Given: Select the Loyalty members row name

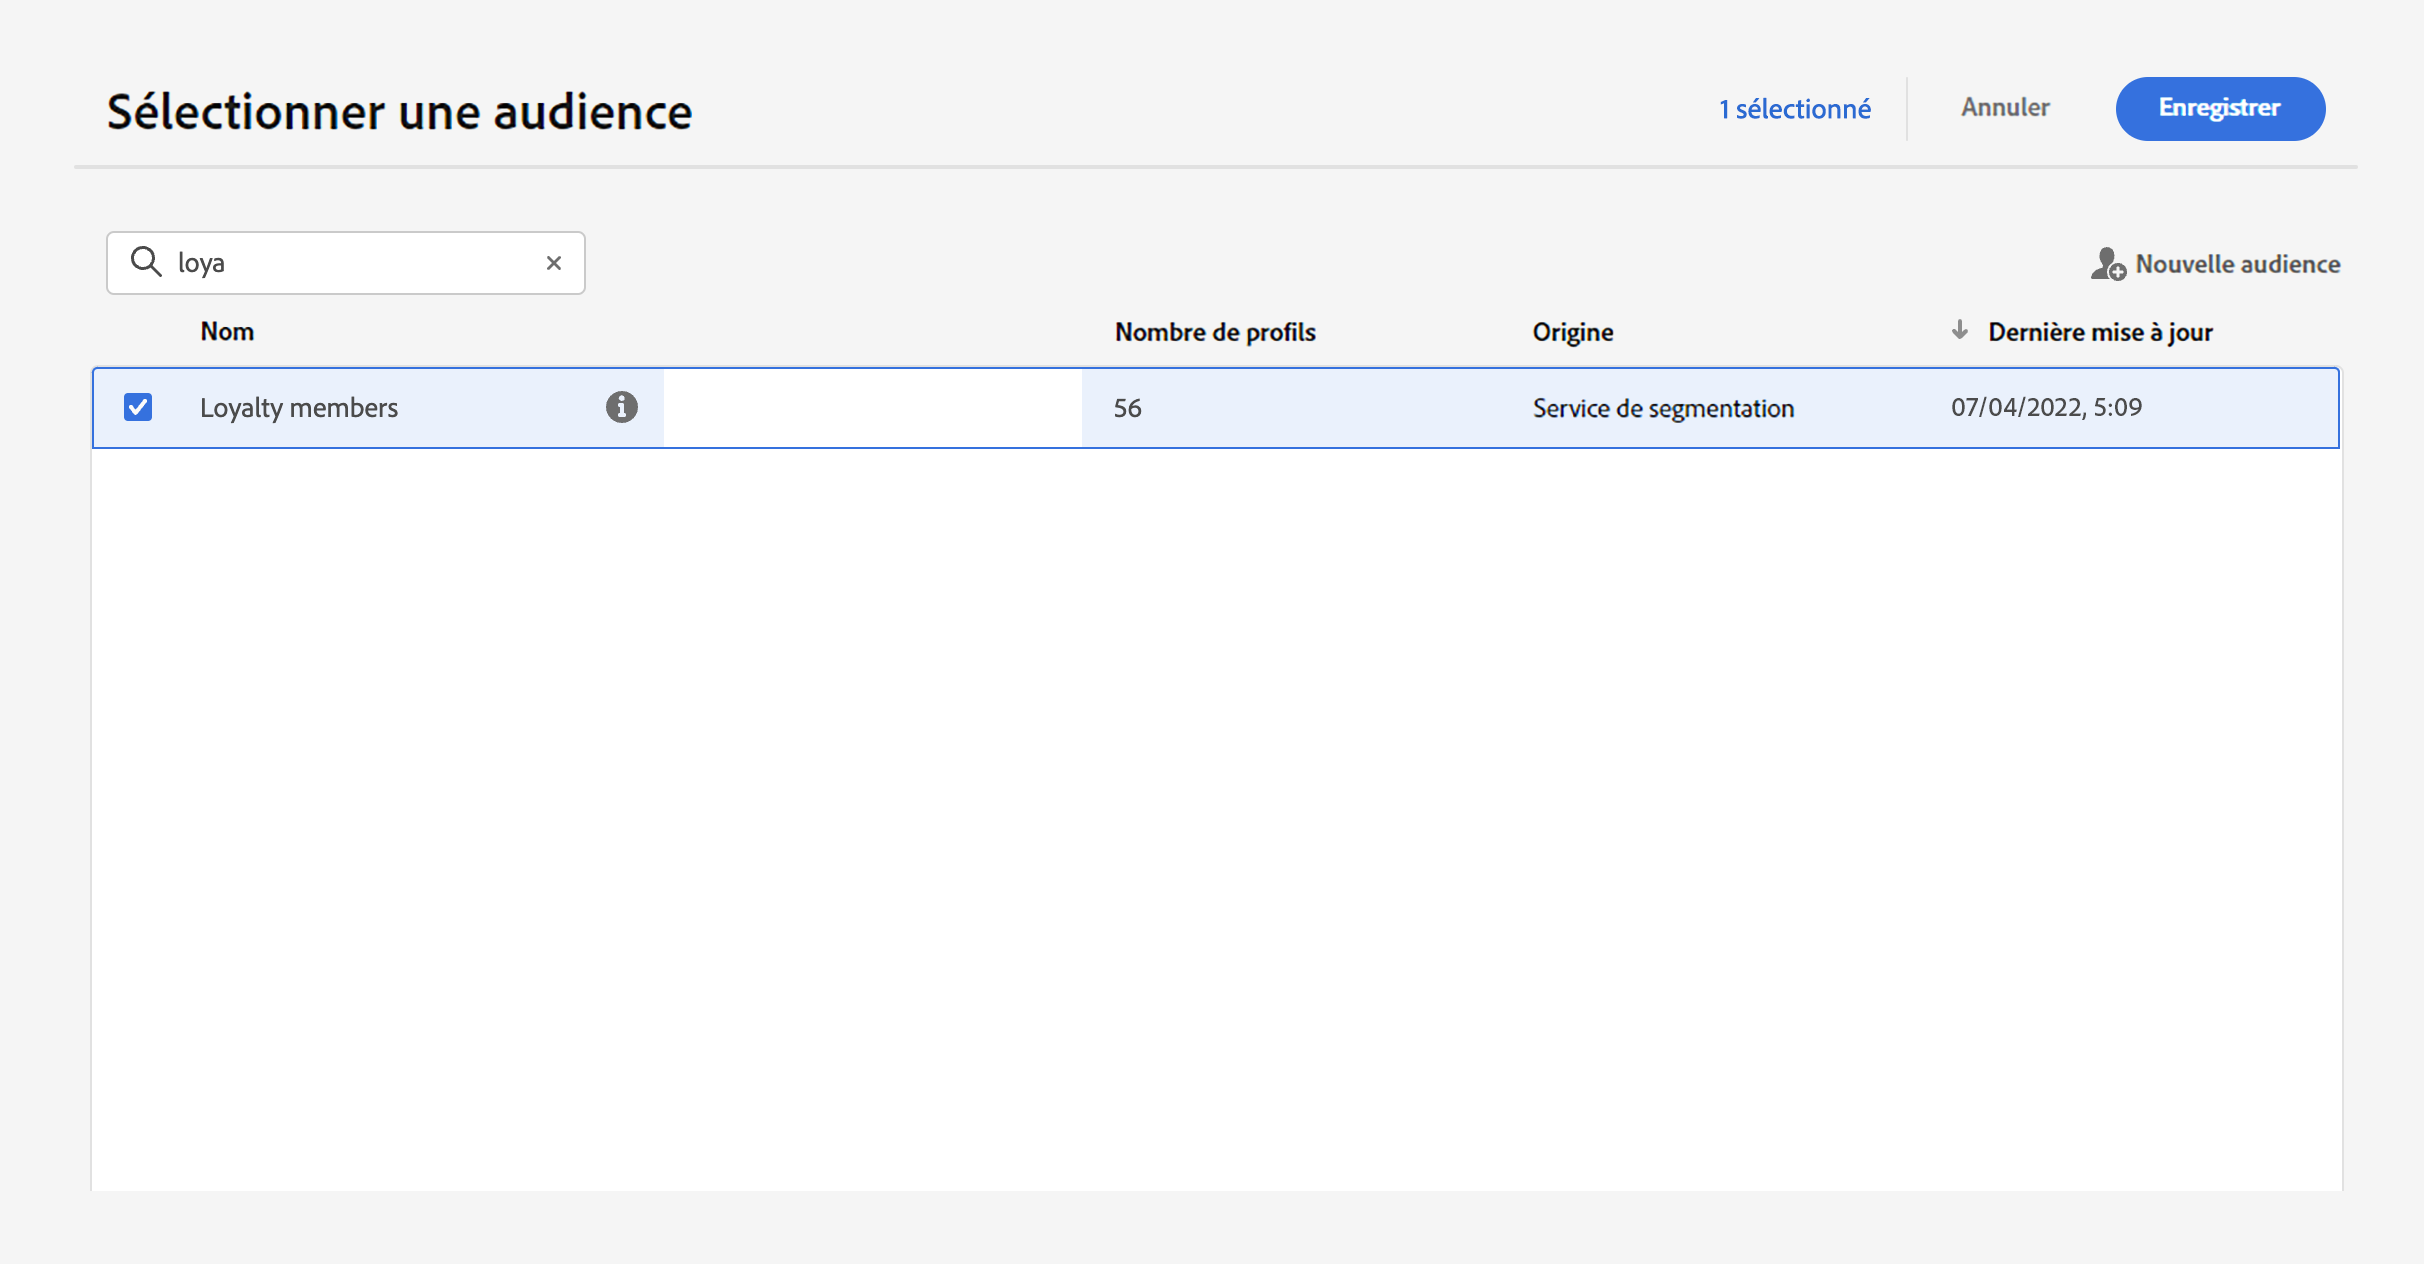Looking at the screenshot, I should [x=299, y=408].
